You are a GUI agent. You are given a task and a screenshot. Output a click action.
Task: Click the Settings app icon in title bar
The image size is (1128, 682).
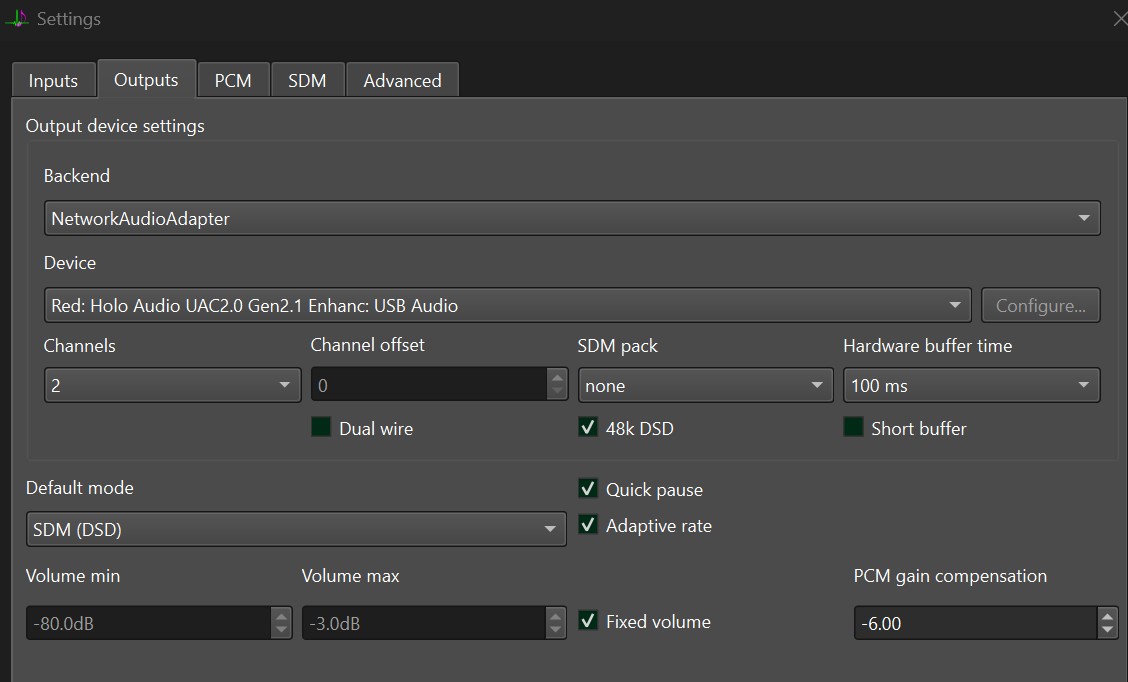17,19
